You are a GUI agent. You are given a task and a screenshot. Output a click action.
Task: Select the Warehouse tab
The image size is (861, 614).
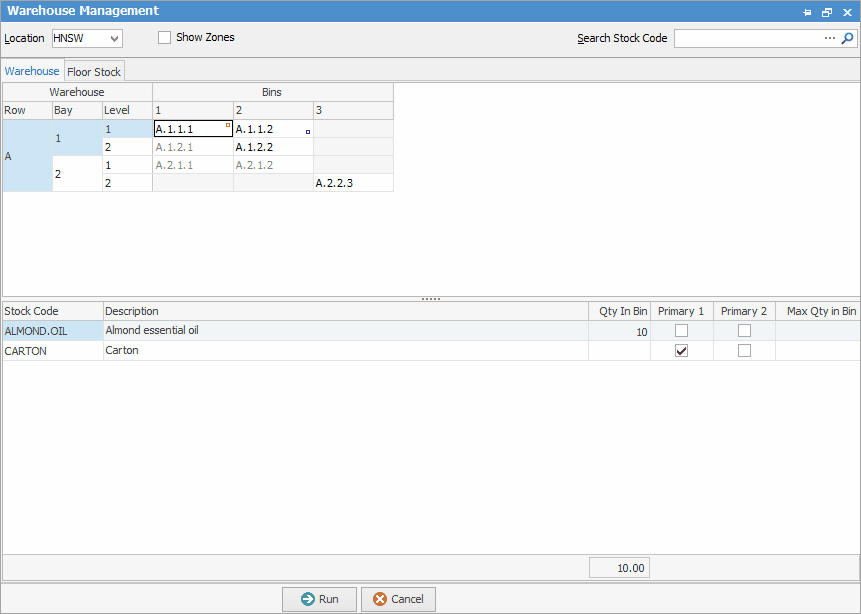point(32,72)
